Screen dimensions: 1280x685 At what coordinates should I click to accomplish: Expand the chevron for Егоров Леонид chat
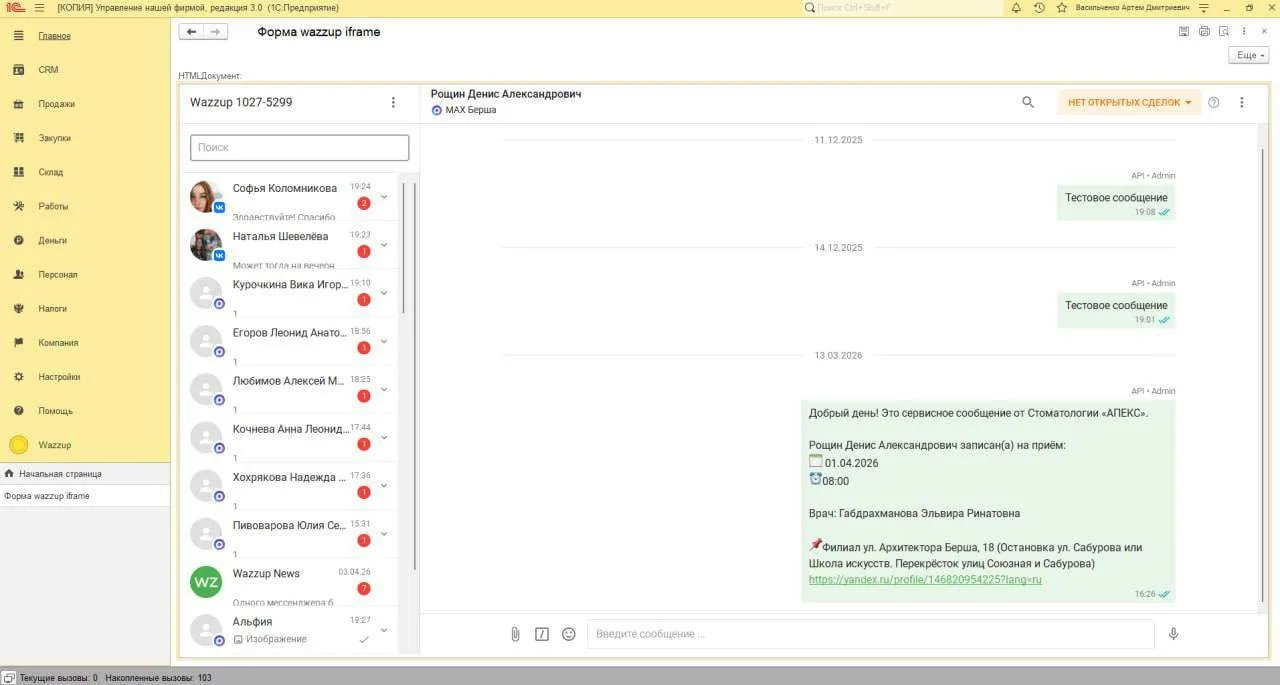tap(384, 341)
